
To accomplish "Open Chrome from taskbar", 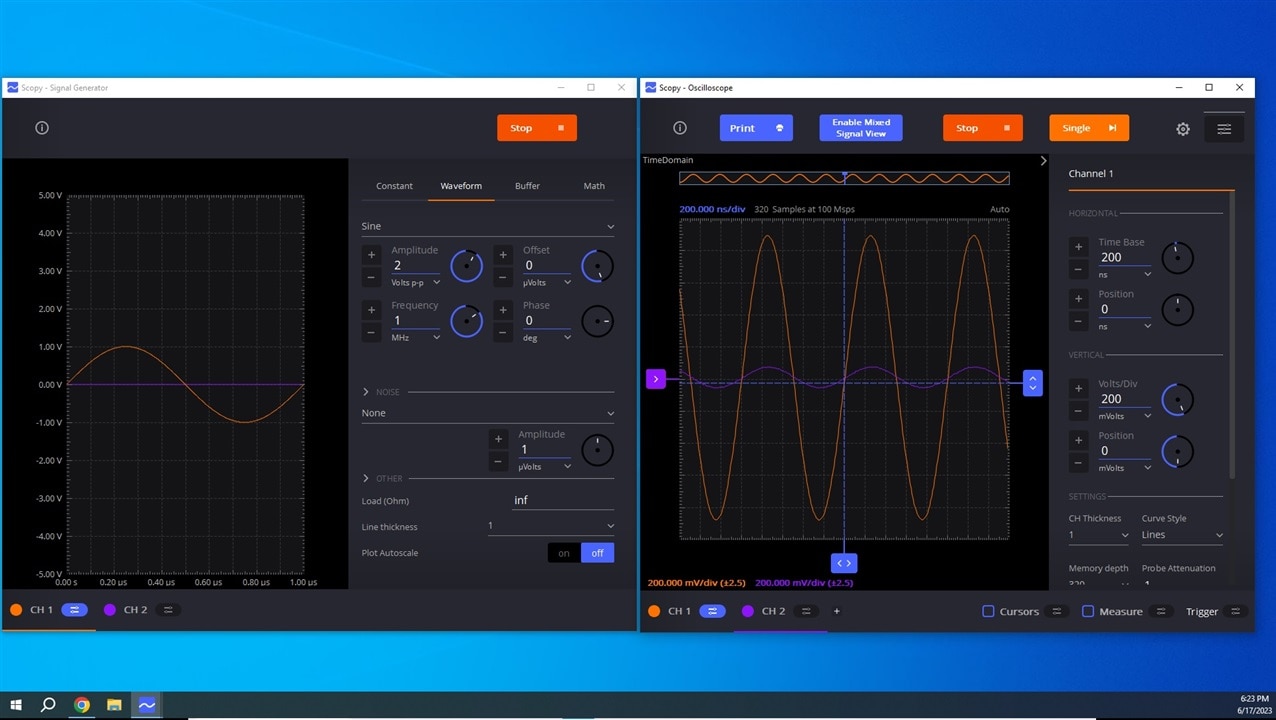I will pos(82,705).
